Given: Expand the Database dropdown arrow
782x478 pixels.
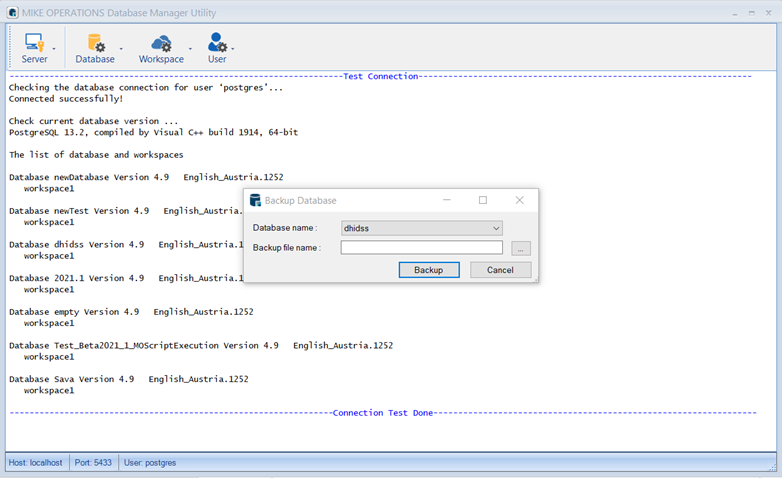Looking at the screenshot, I should pyautogui.click(x=121, y=49).
